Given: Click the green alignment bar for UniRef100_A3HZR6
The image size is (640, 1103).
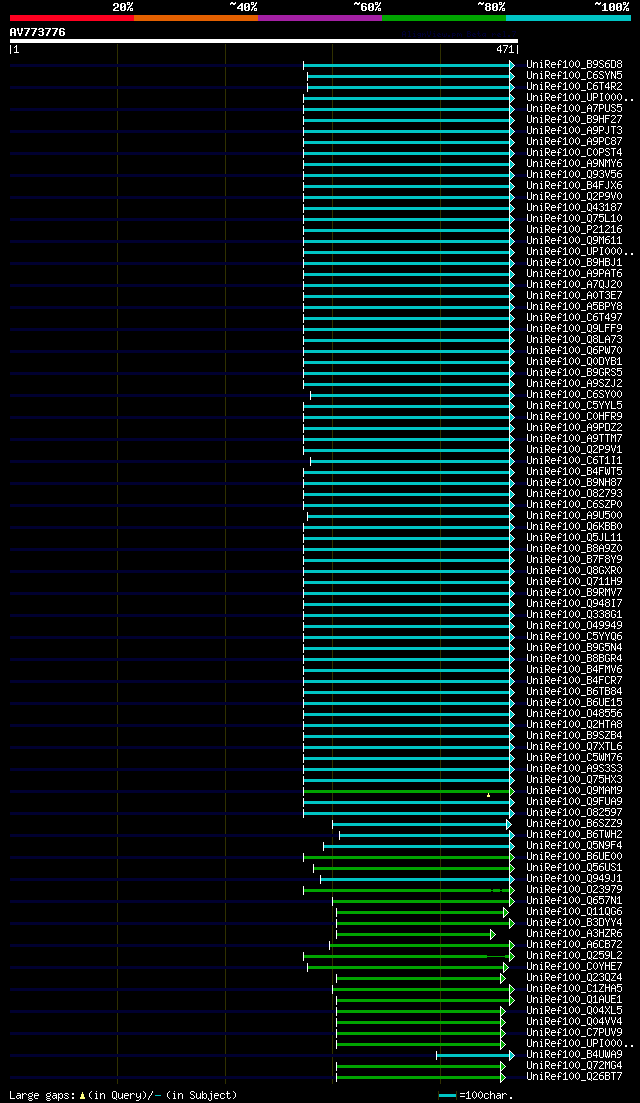Looking at the screenshot, I should (416, 934).
